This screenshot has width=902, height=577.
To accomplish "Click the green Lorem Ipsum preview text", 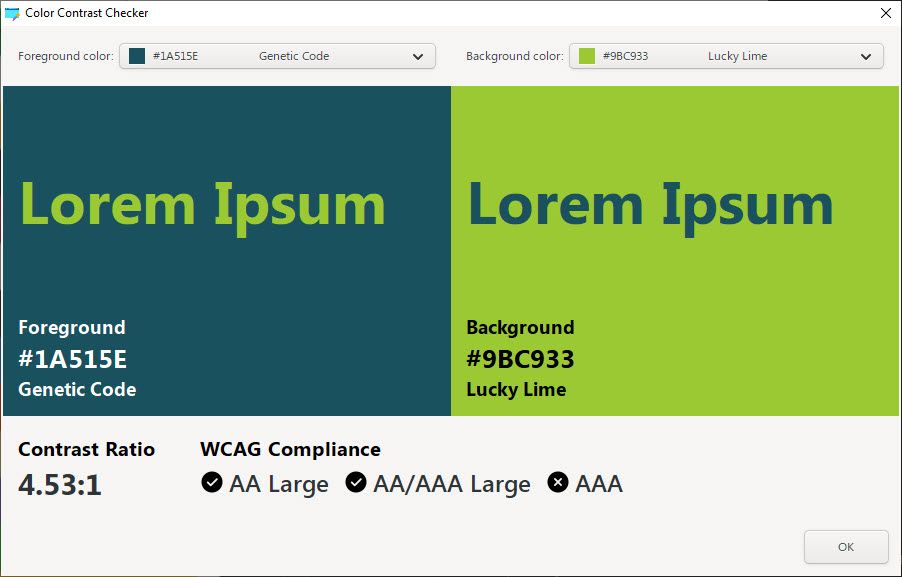I will 202,207.
